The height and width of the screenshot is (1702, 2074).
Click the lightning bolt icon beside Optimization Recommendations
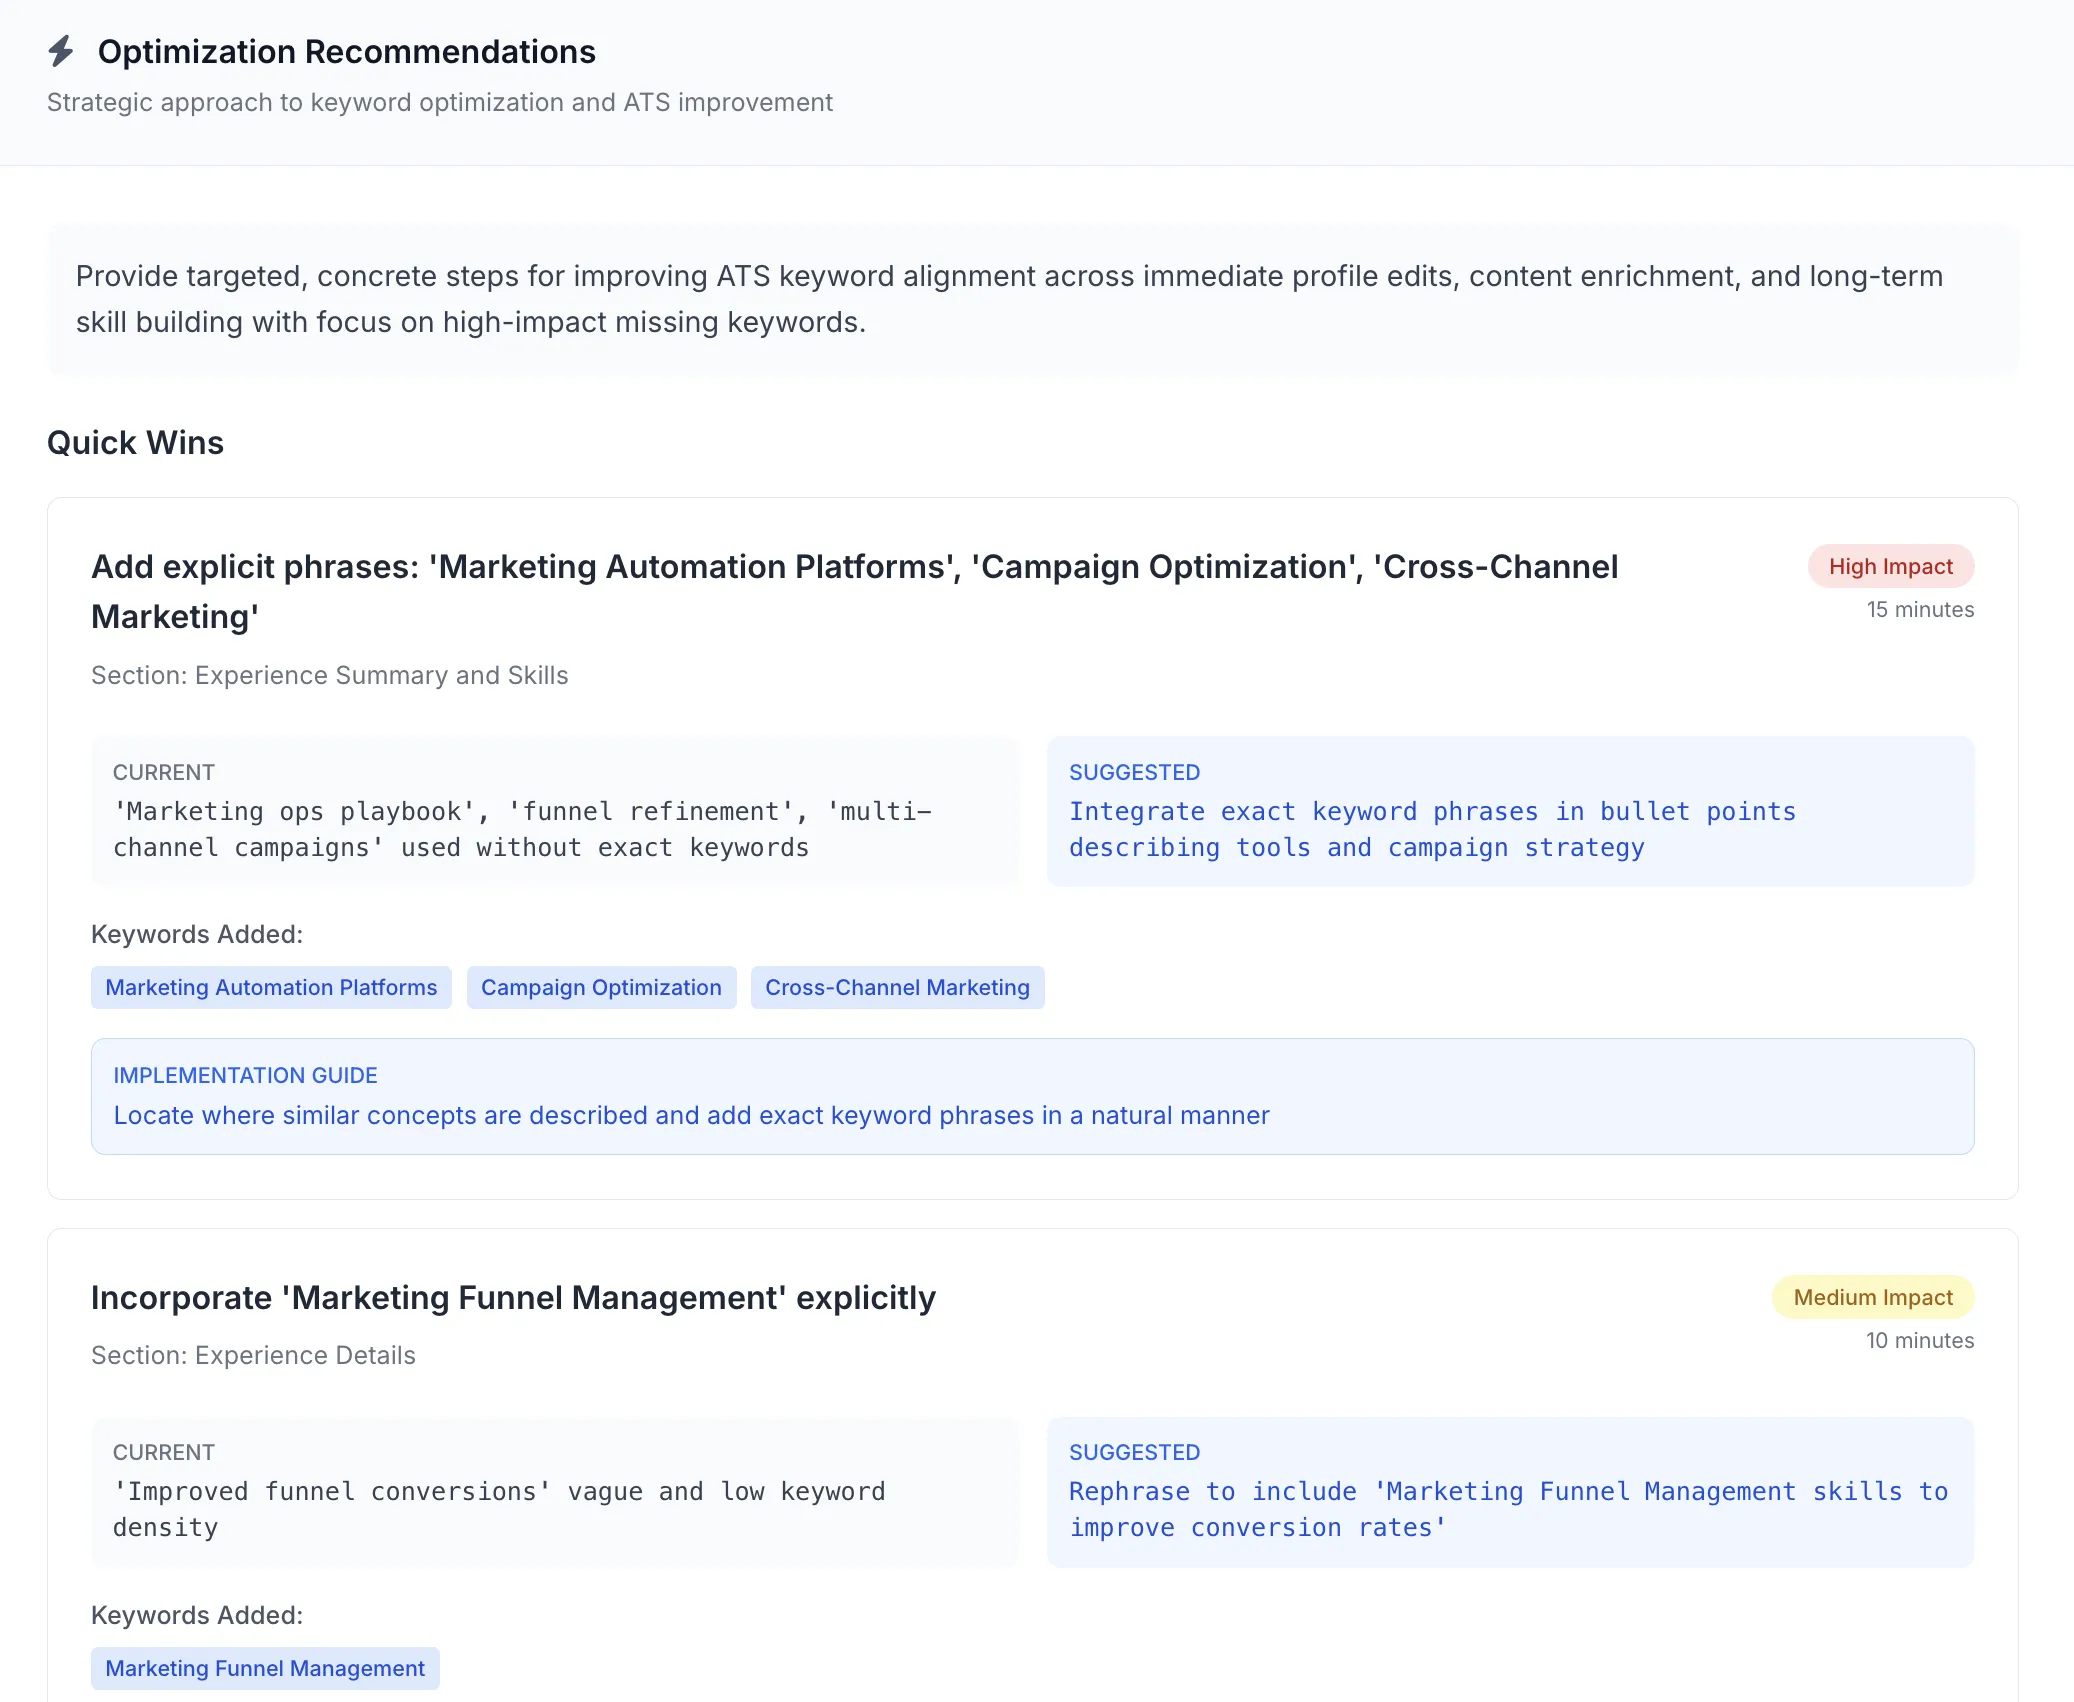pyautogui.click(x=61, y=51)
